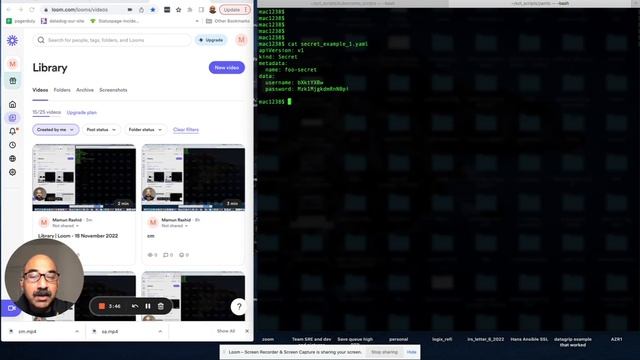Click the reactions count on cm video
The width and height of the screenshot is (640, 360).
tap(184, 255)
